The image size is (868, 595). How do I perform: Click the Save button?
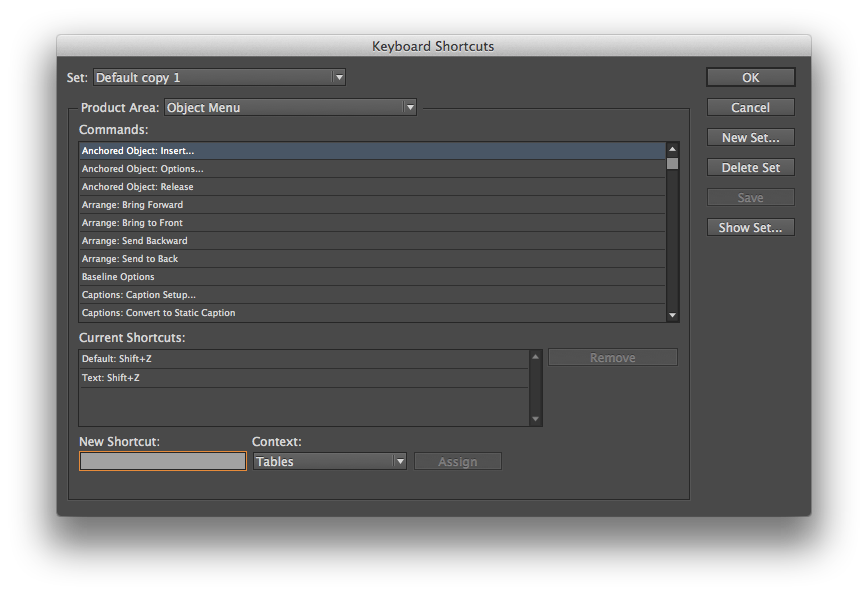coord(751,198)
